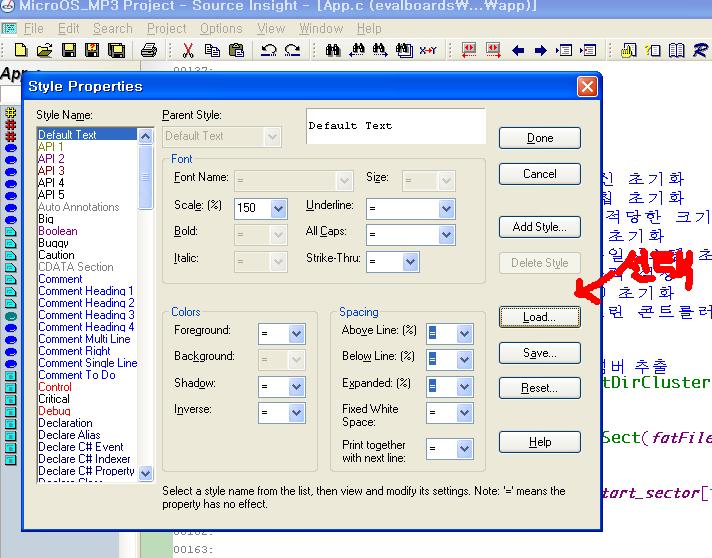Expand the Fixed White Space dropdown

click(465, 413)
